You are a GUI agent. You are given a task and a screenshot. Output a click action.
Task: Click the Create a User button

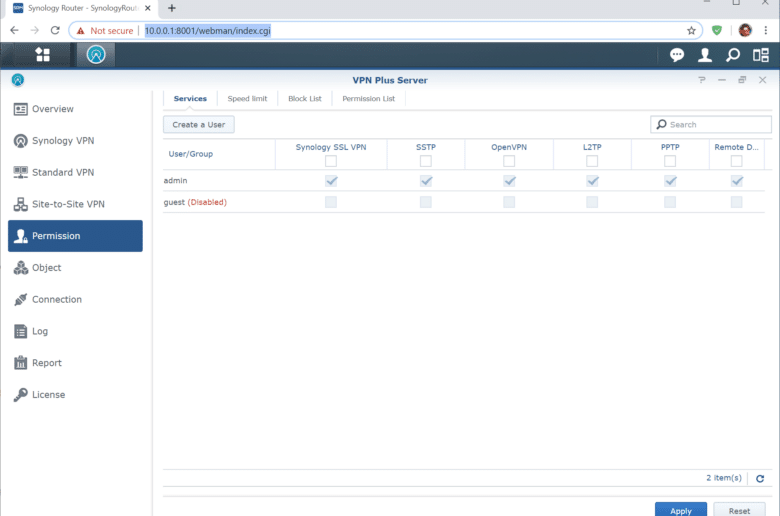(x=199, y=124)
